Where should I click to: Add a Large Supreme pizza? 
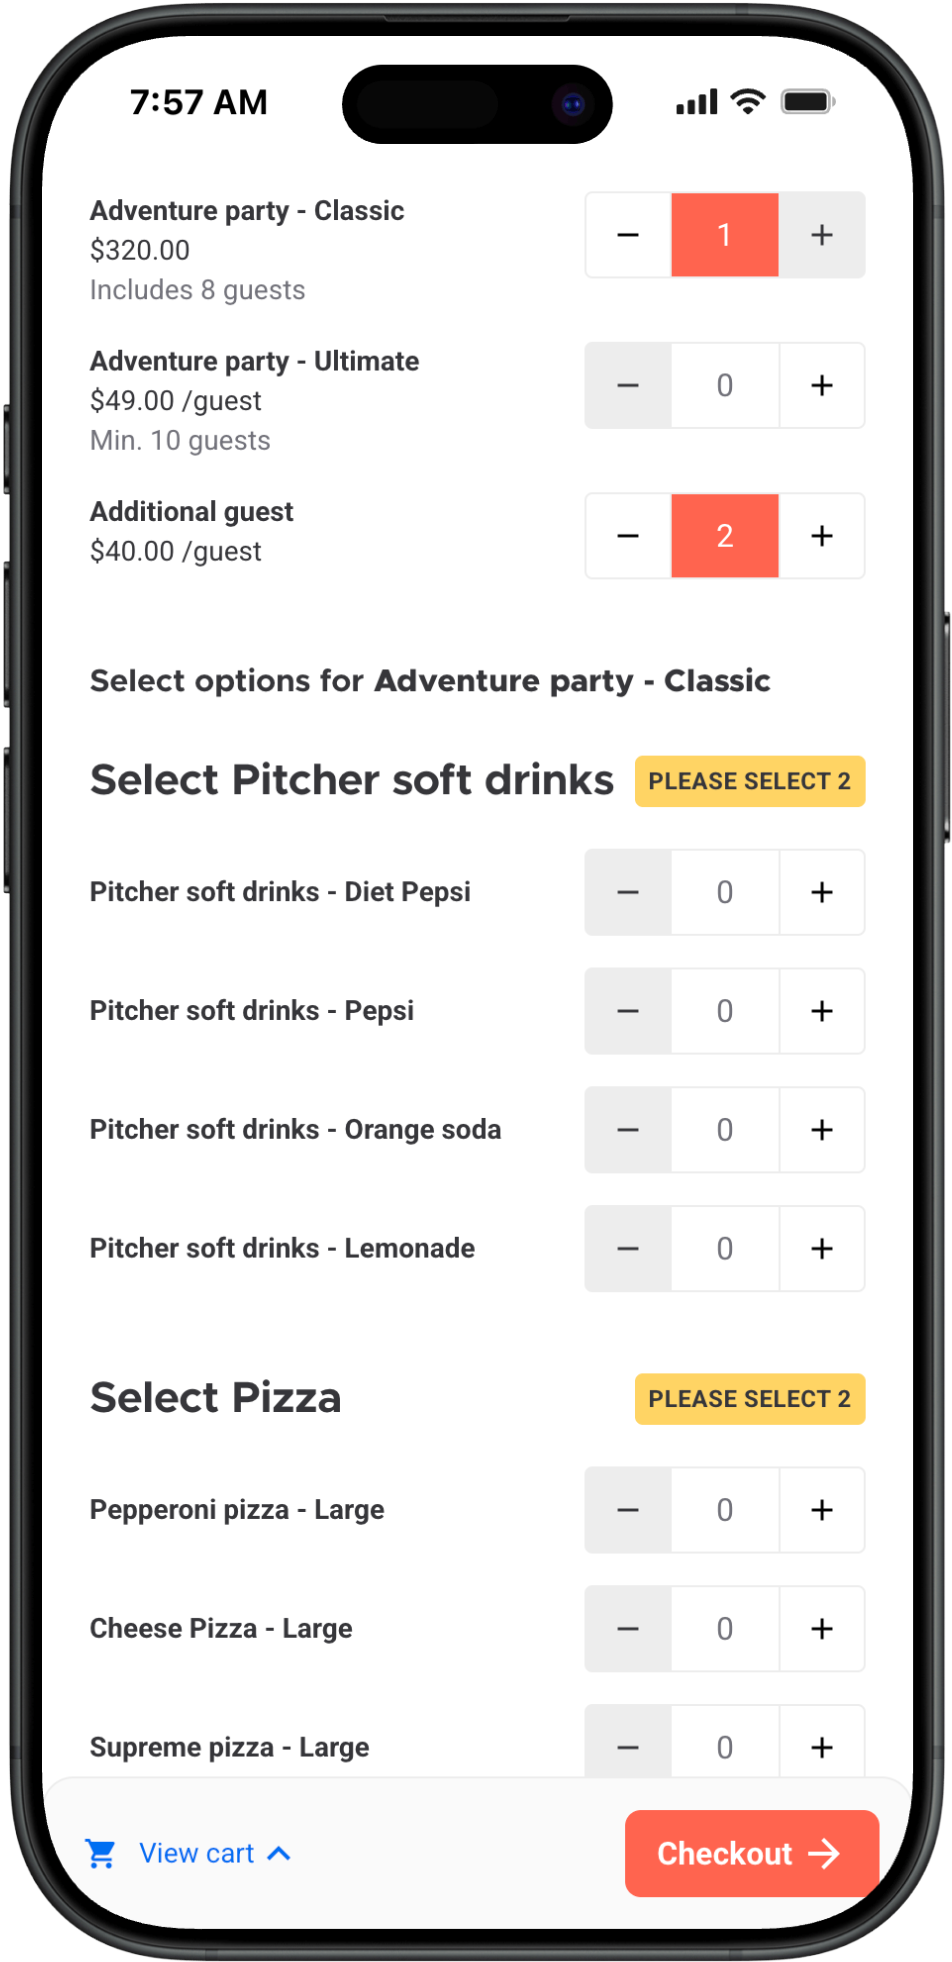tap(821, 1747)
